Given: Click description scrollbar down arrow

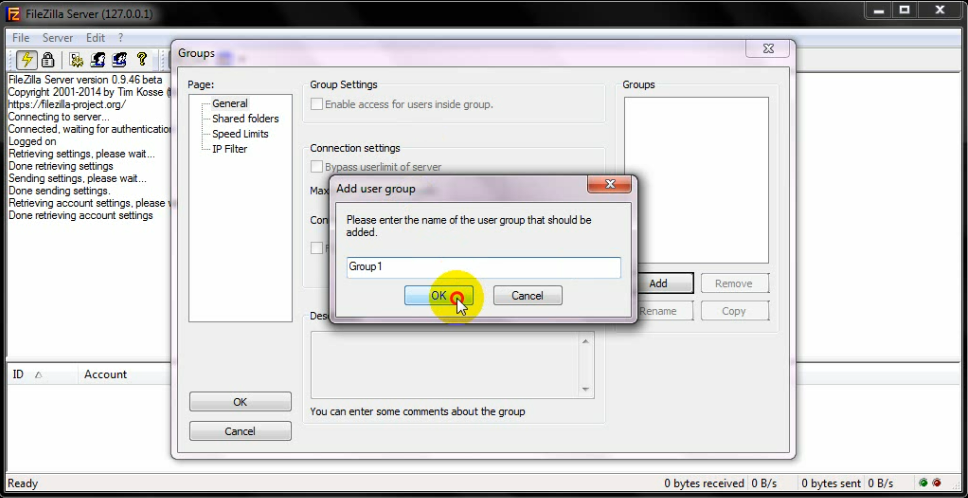Looking at the screenshot, I should pos(585,389).
